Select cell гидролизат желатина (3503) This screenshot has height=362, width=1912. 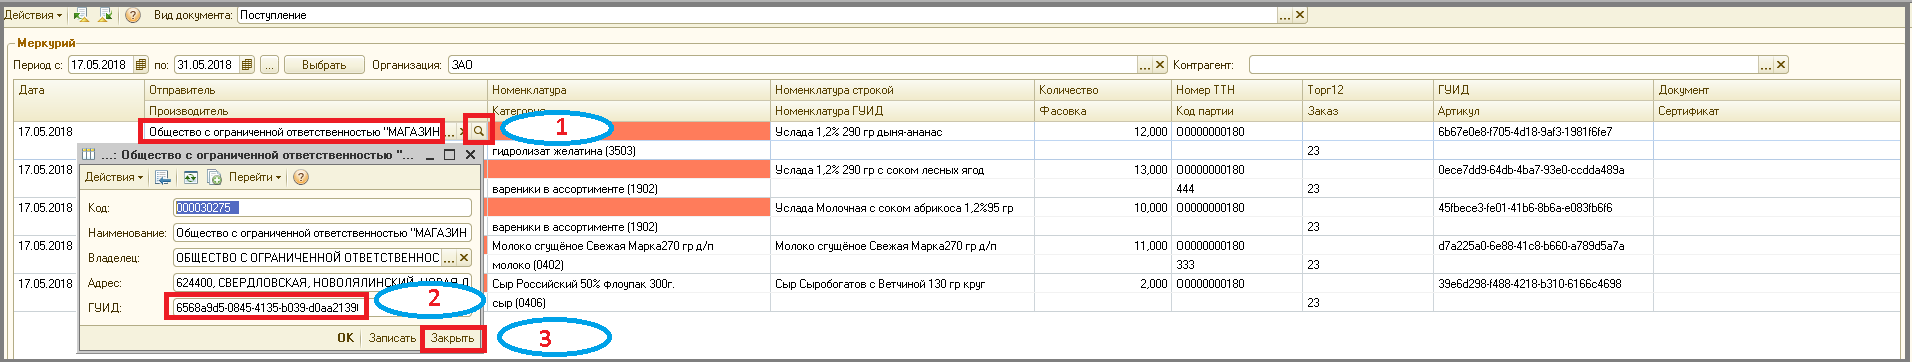click(x=629, y=151)
